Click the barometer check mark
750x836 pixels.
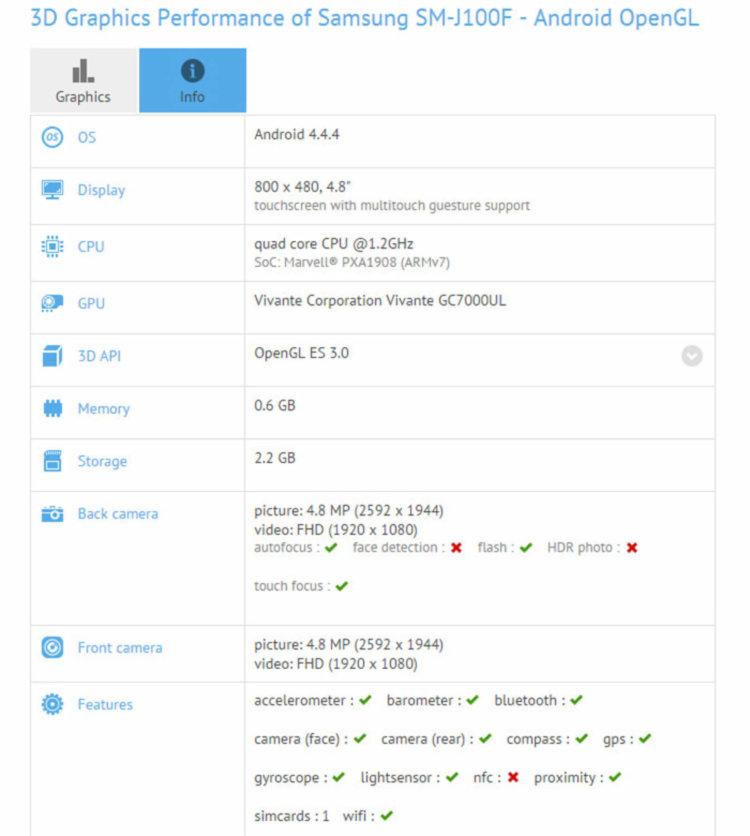pyautogui.click(x=472, y=700)
